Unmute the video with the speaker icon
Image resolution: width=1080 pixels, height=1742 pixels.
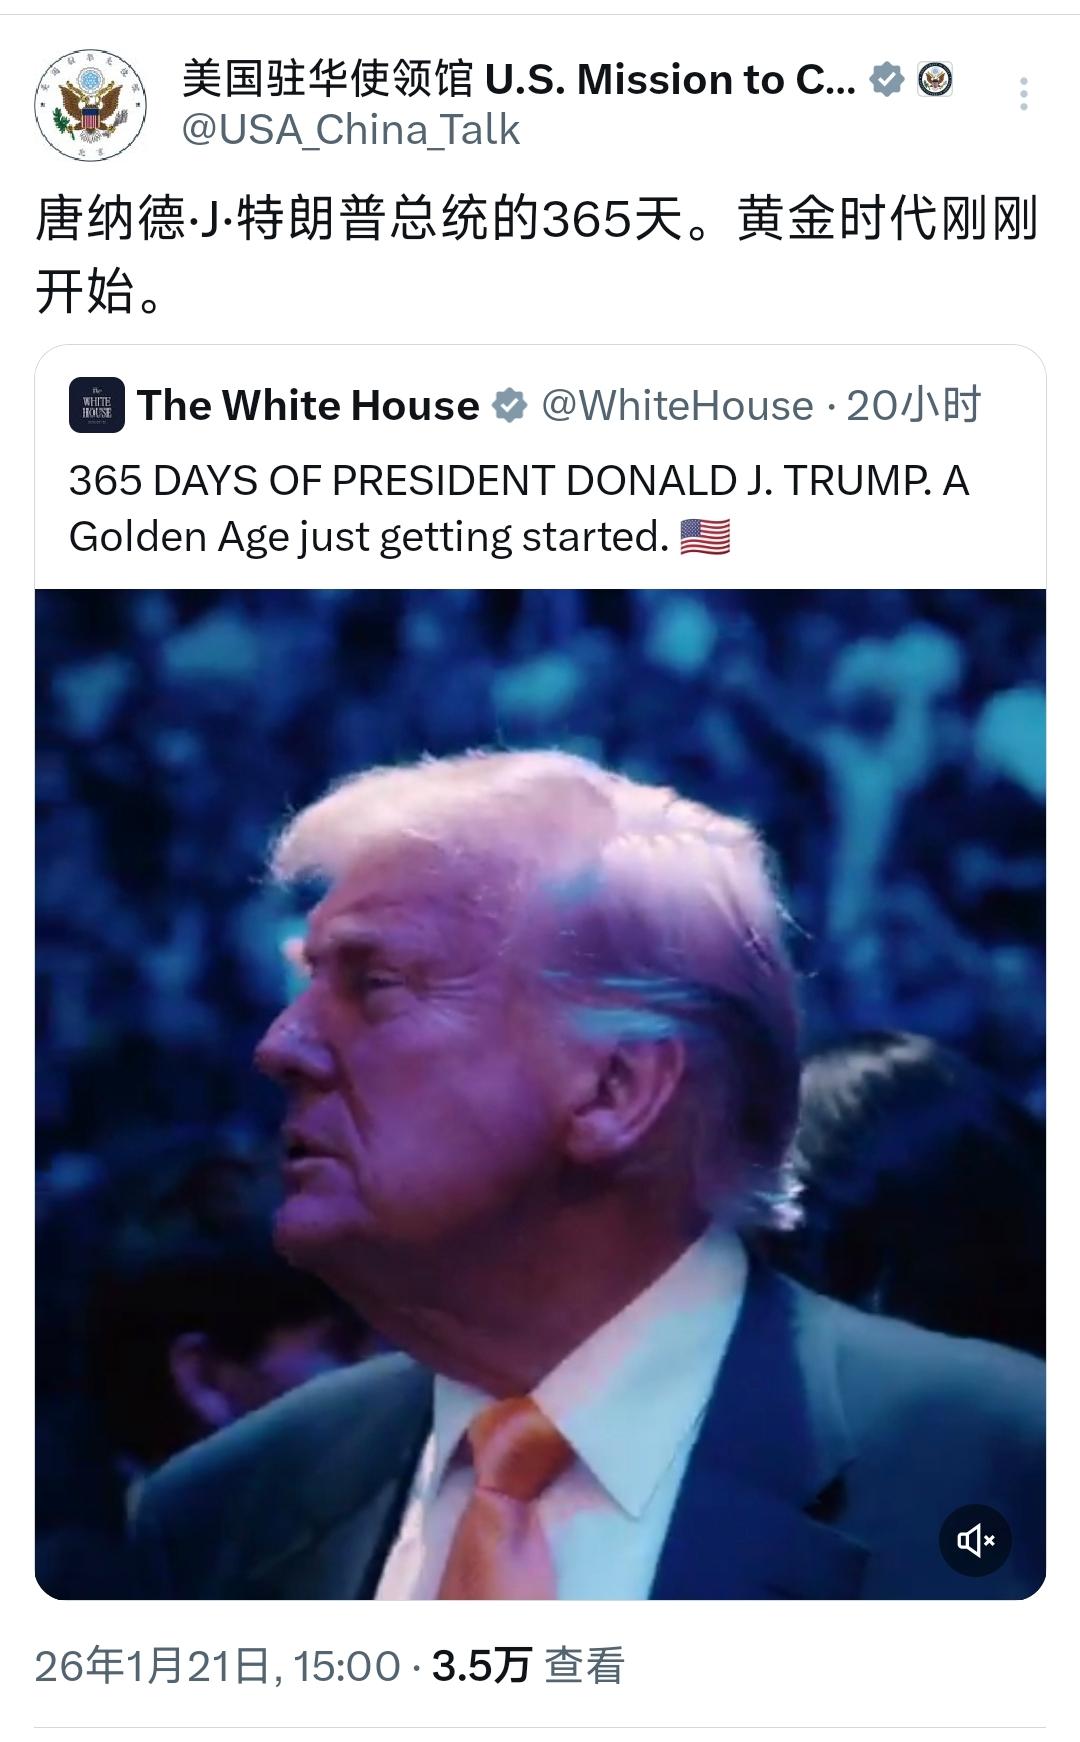[975, 1540]
